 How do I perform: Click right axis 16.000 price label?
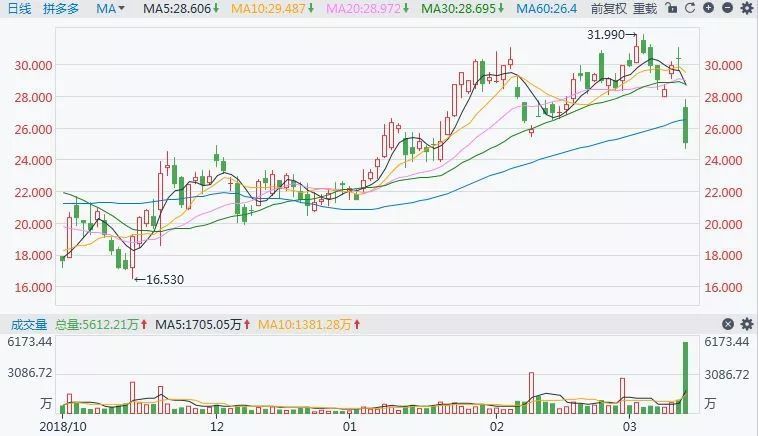(x=723, y=287)
